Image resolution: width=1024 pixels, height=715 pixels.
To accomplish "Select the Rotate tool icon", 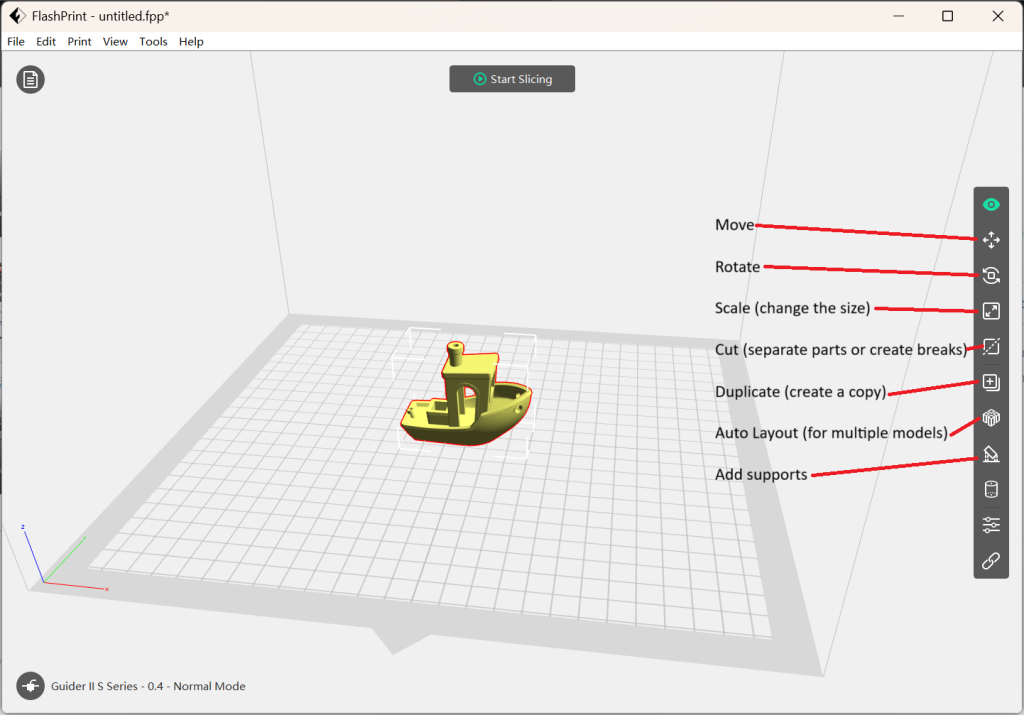I will 991,276.
